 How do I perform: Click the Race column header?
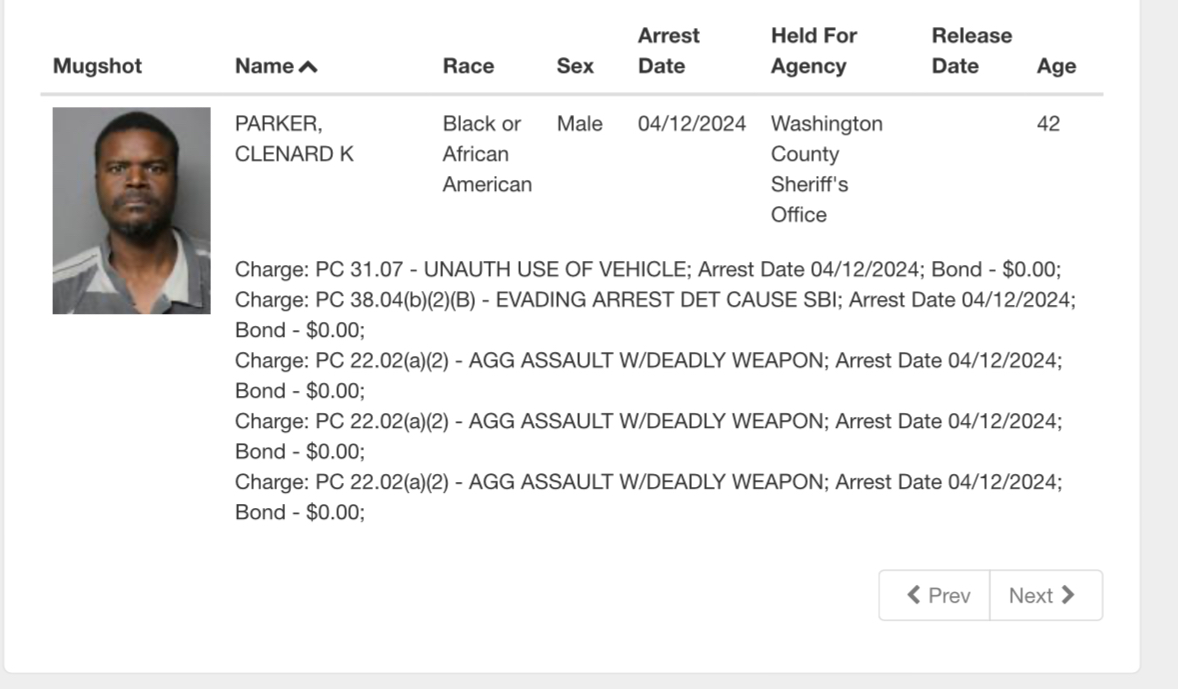468,67
